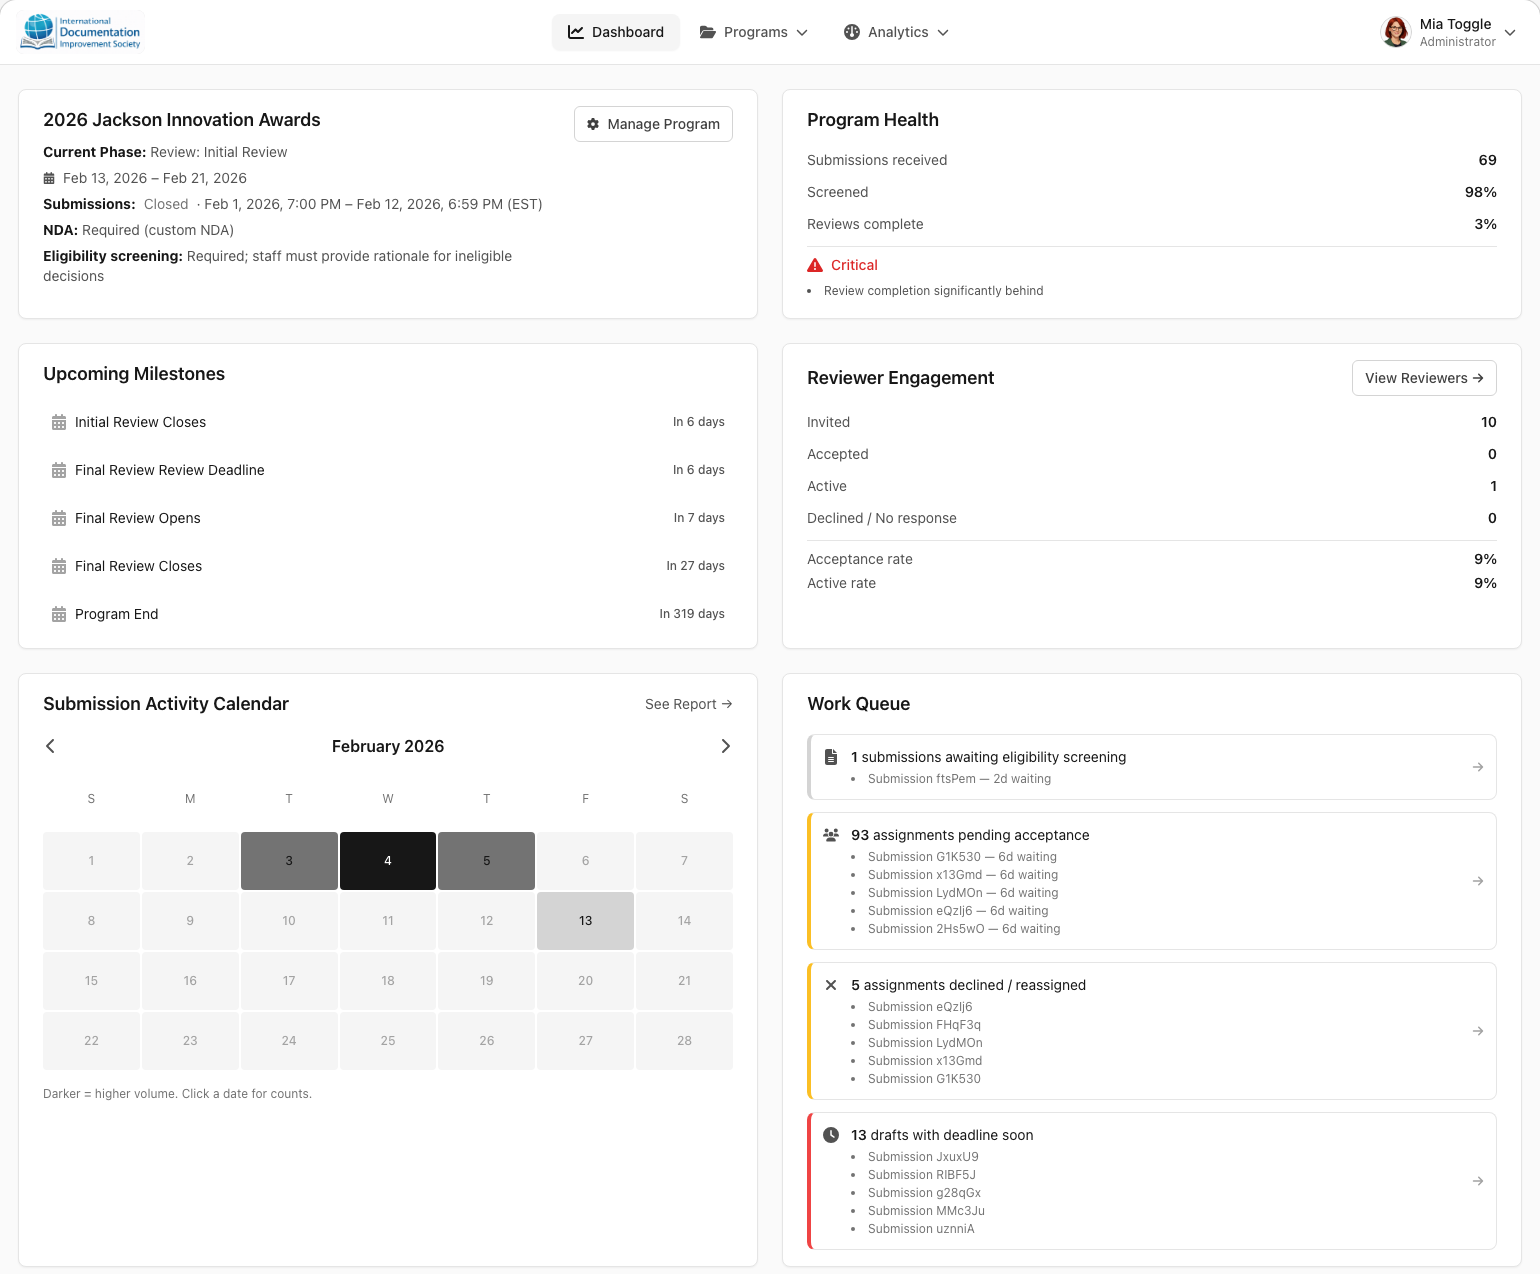Click the Manage Program button
Viewport: 1540px width, 1274px height.
(653, 124)
